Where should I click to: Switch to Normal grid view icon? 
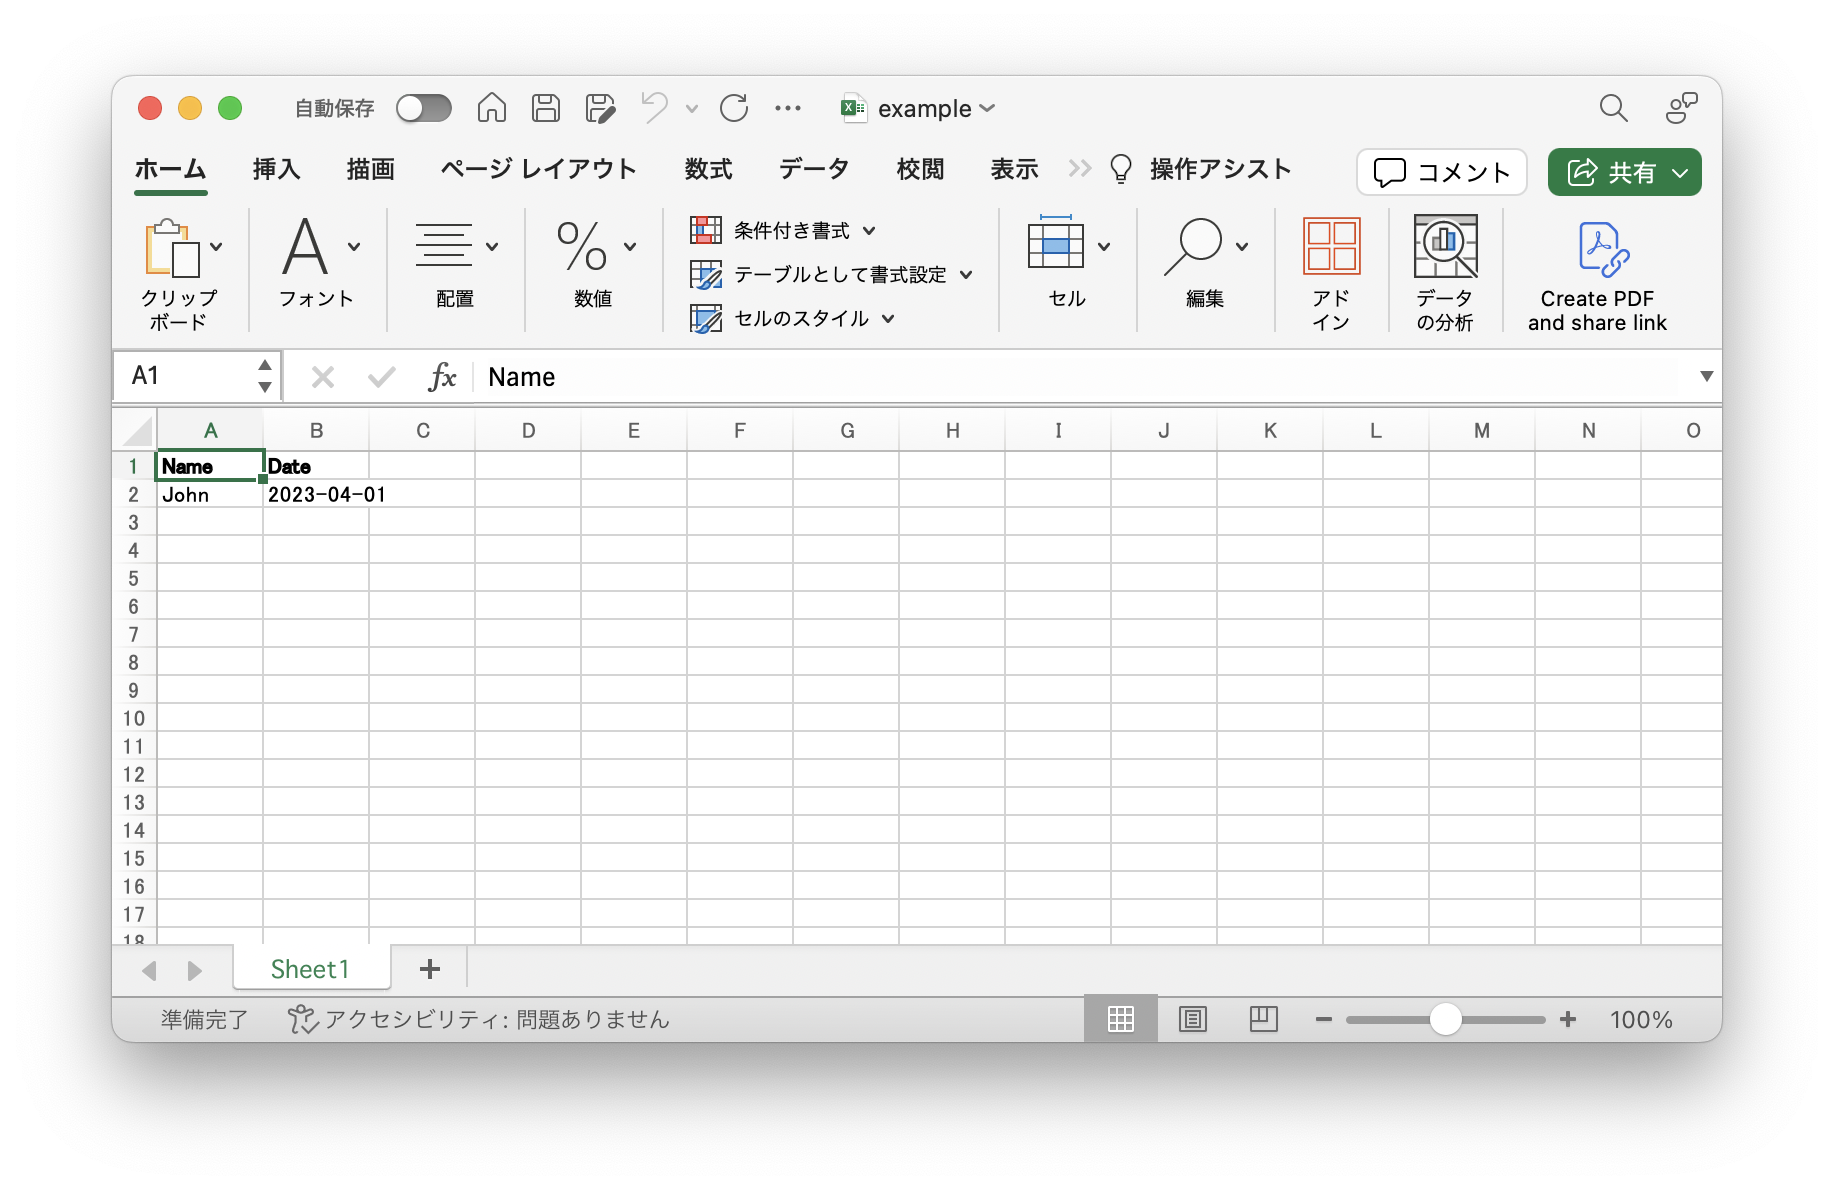pos(1121,1019)
